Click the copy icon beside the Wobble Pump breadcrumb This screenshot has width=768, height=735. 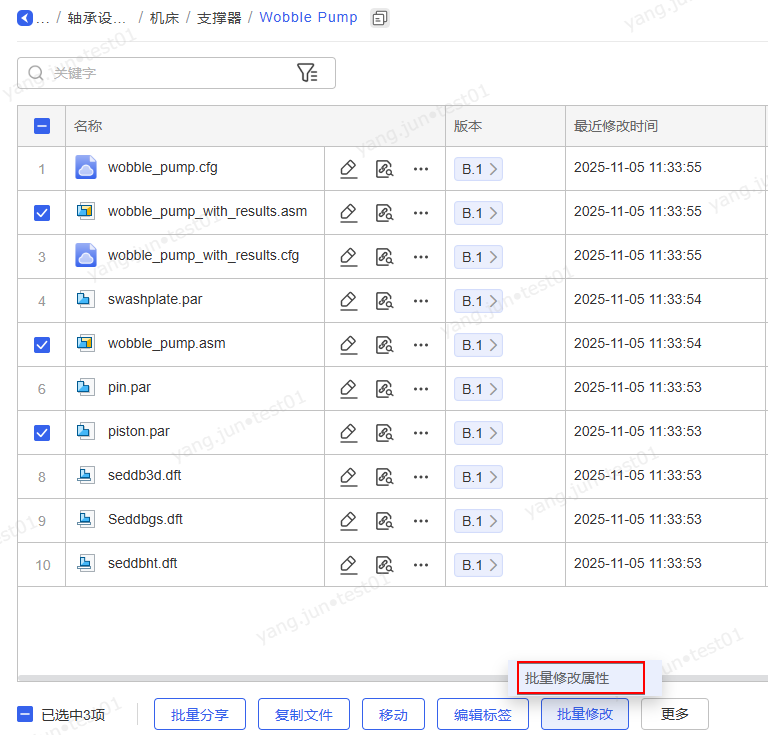tap(380, 18)
